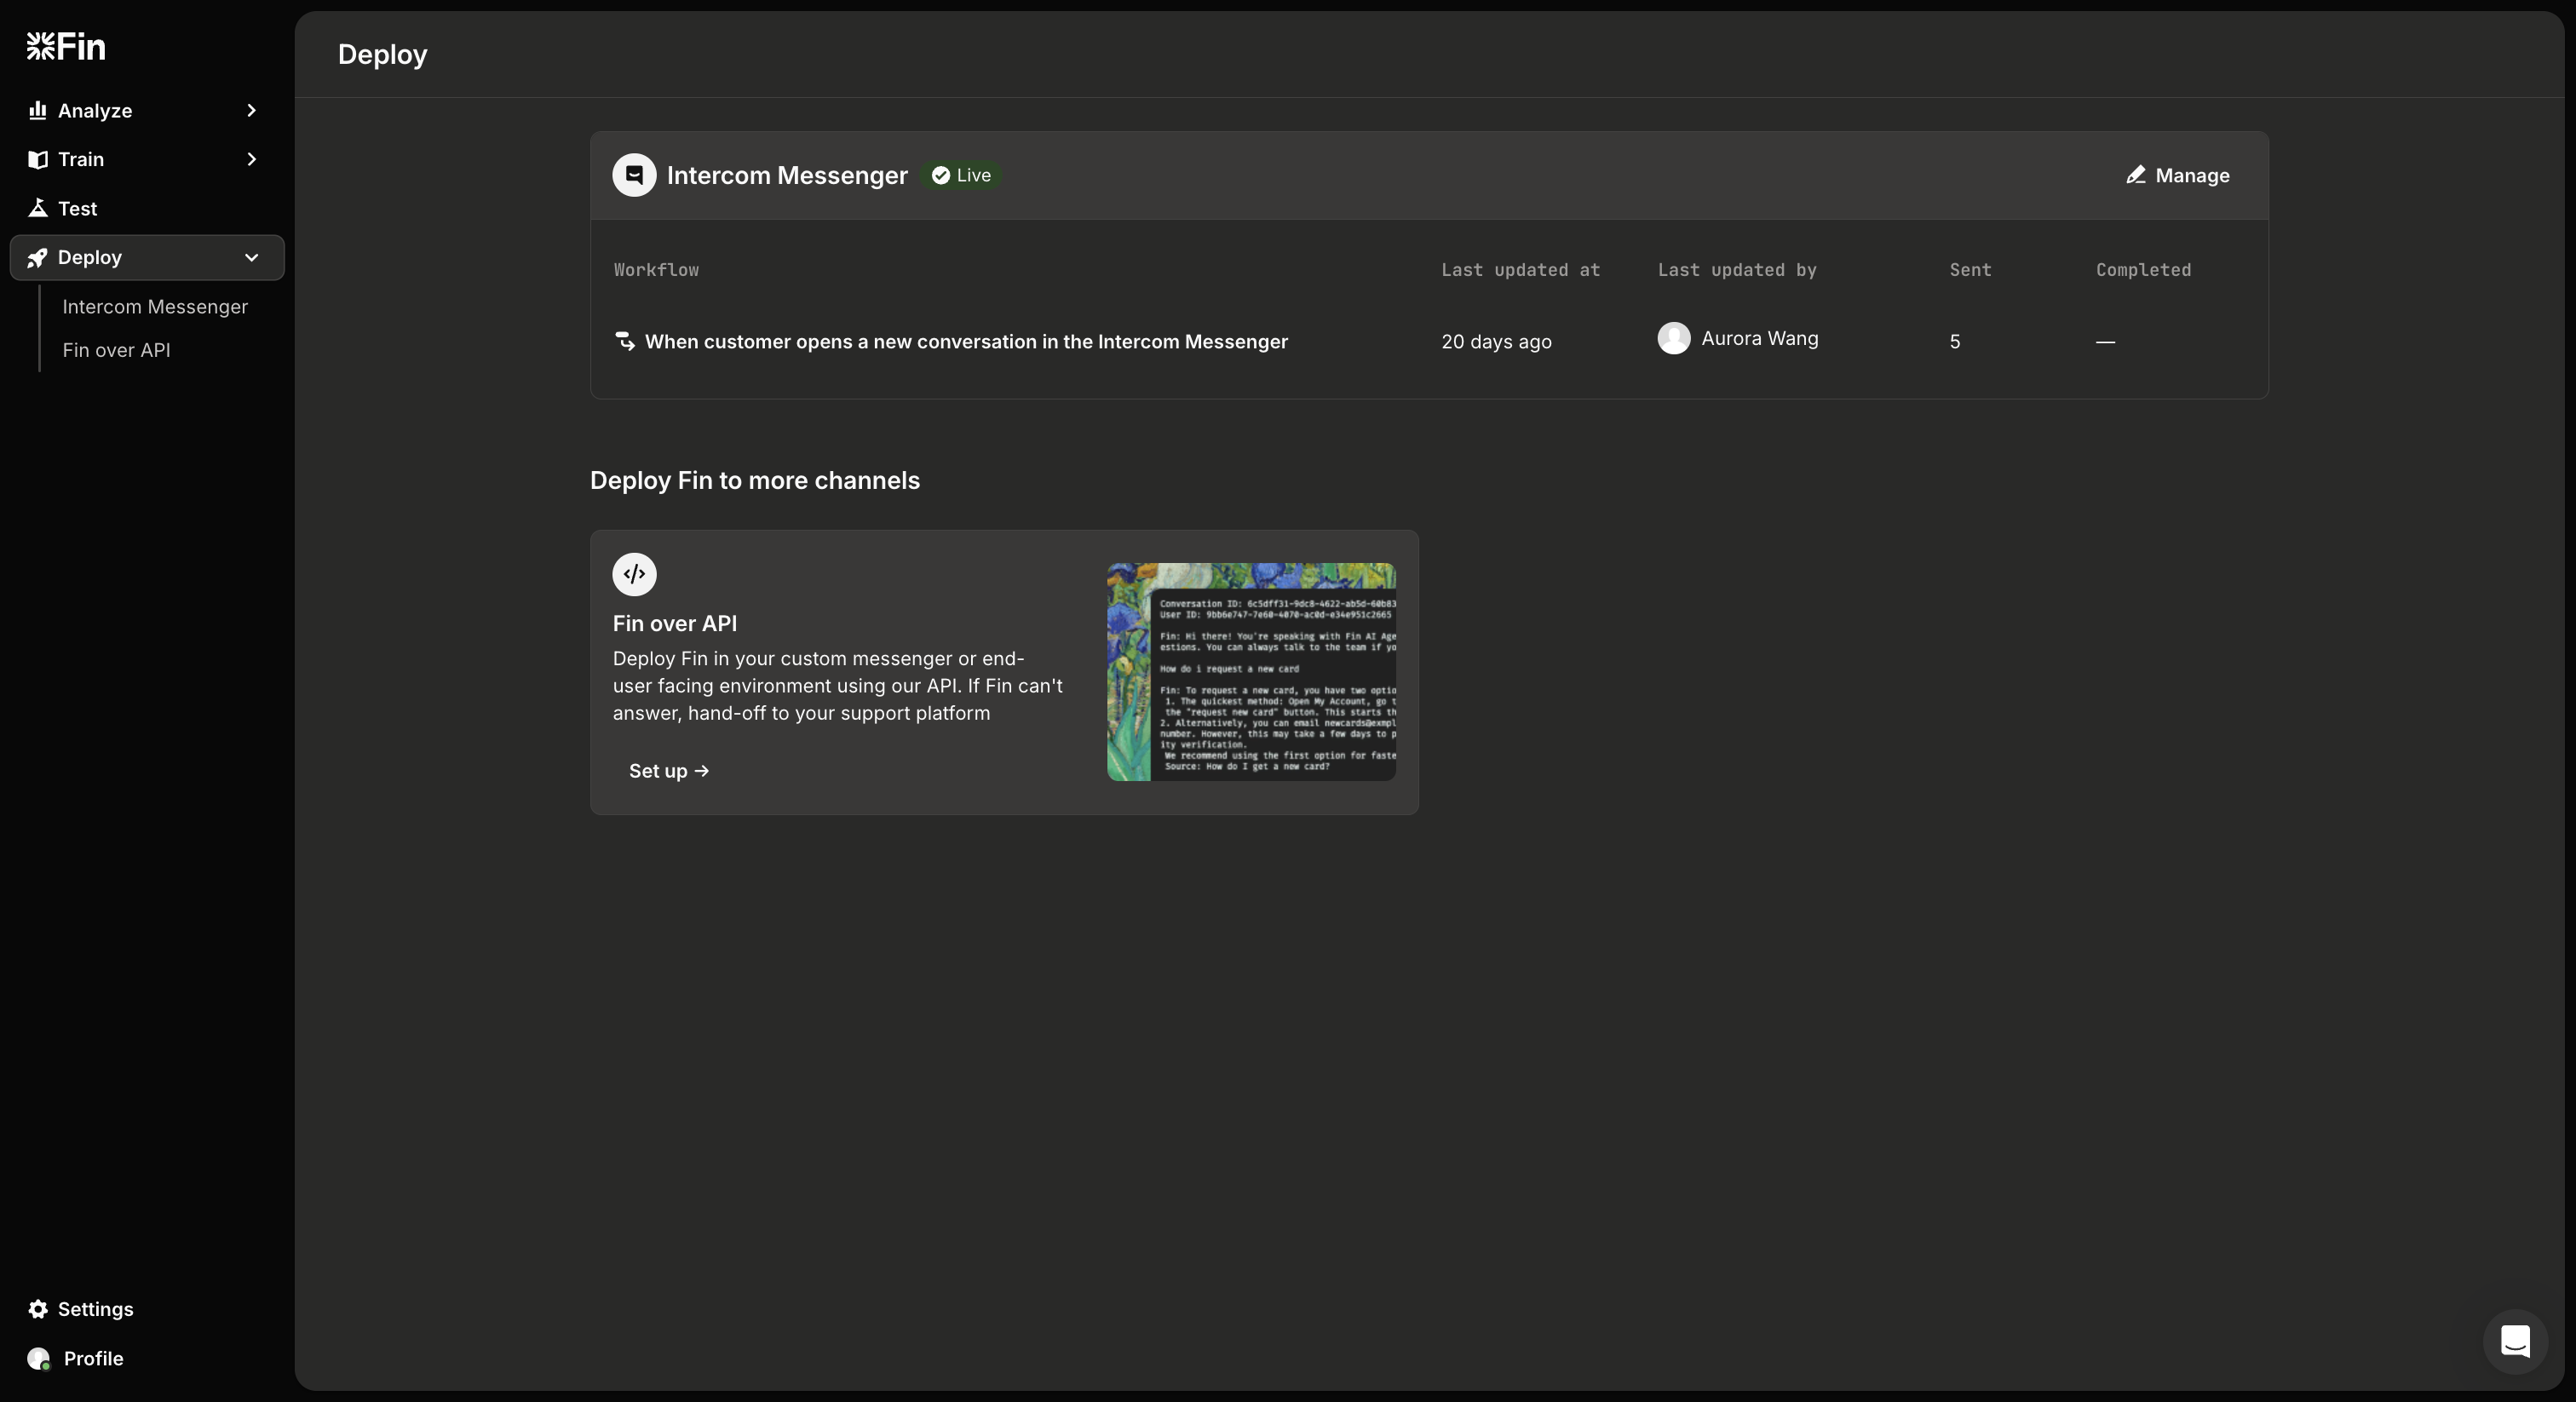Click the green Live checkmark icon
This screenshot has width=2576, height=1402.
tap(941, 175)
